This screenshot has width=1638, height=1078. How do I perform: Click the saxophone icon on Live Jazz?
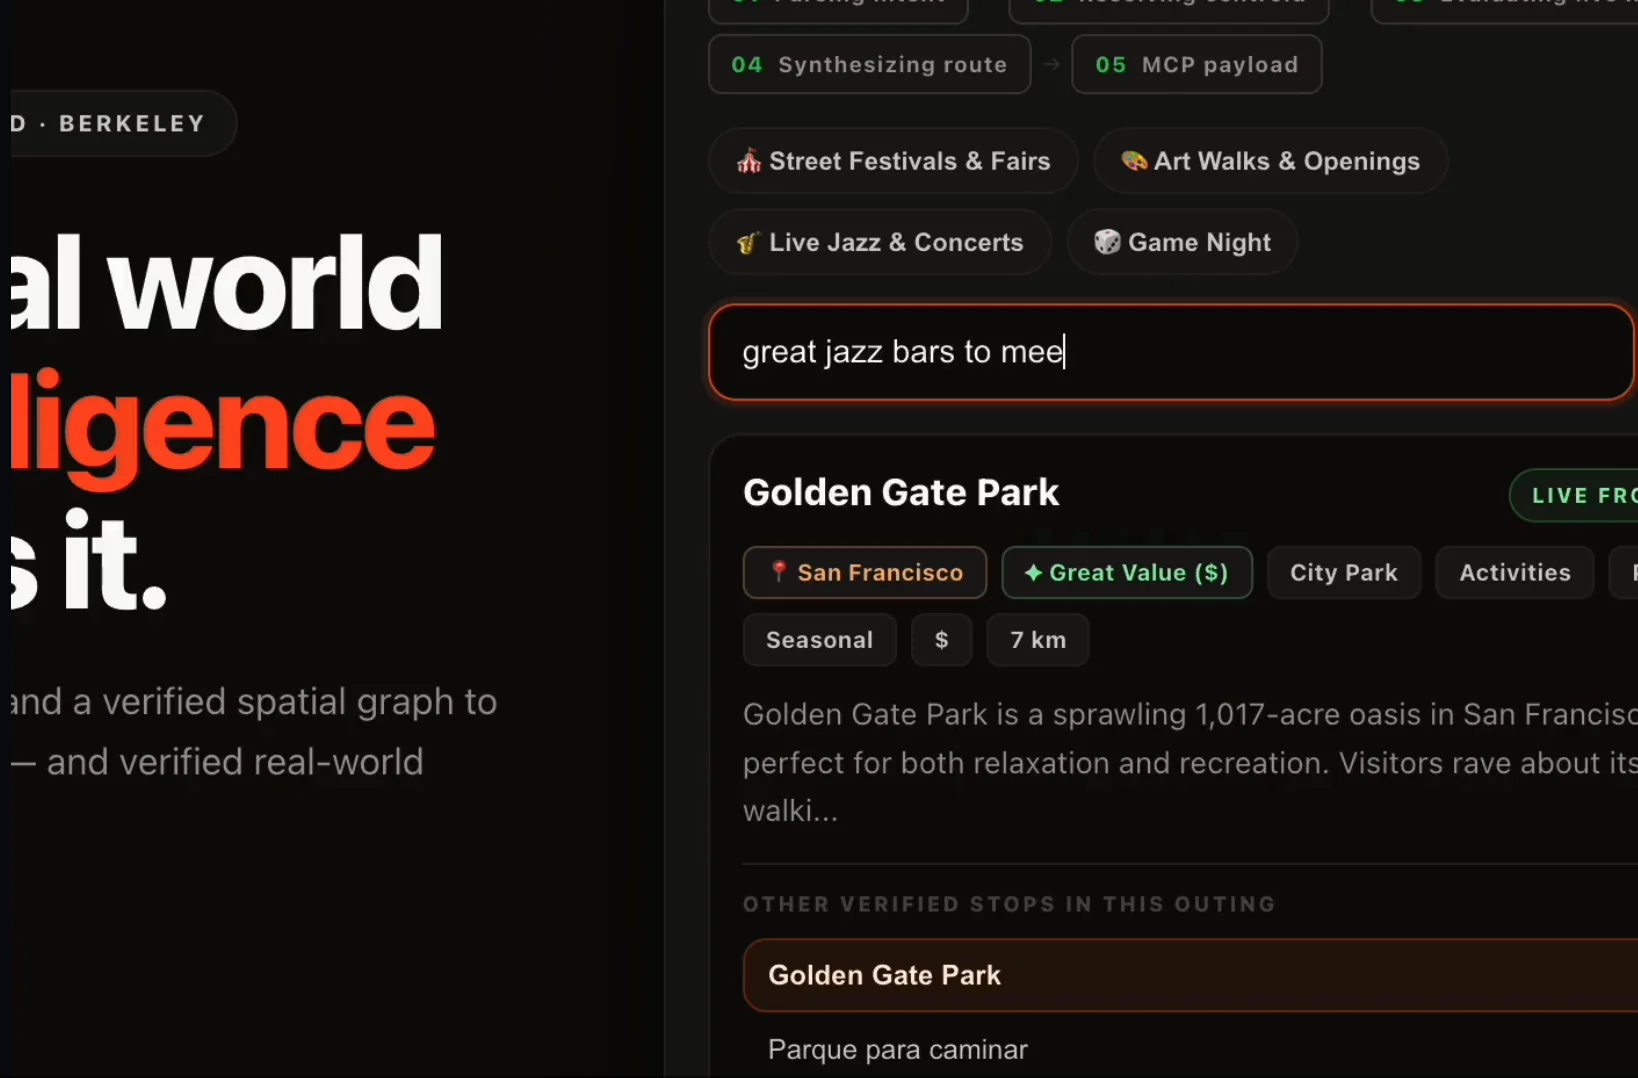(x=748, y=243)
